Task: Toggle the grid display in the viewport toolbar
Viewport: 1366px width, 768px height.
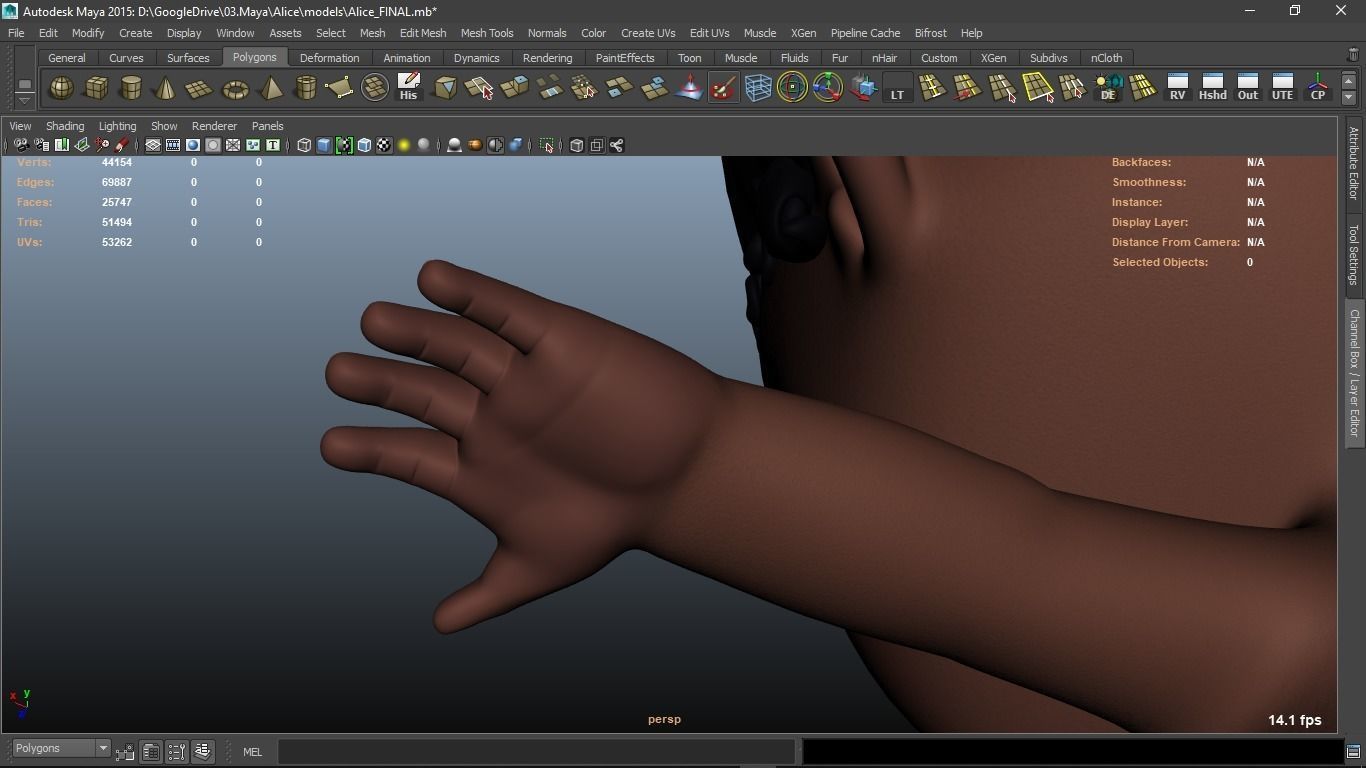Action: [x=153, y=146]
